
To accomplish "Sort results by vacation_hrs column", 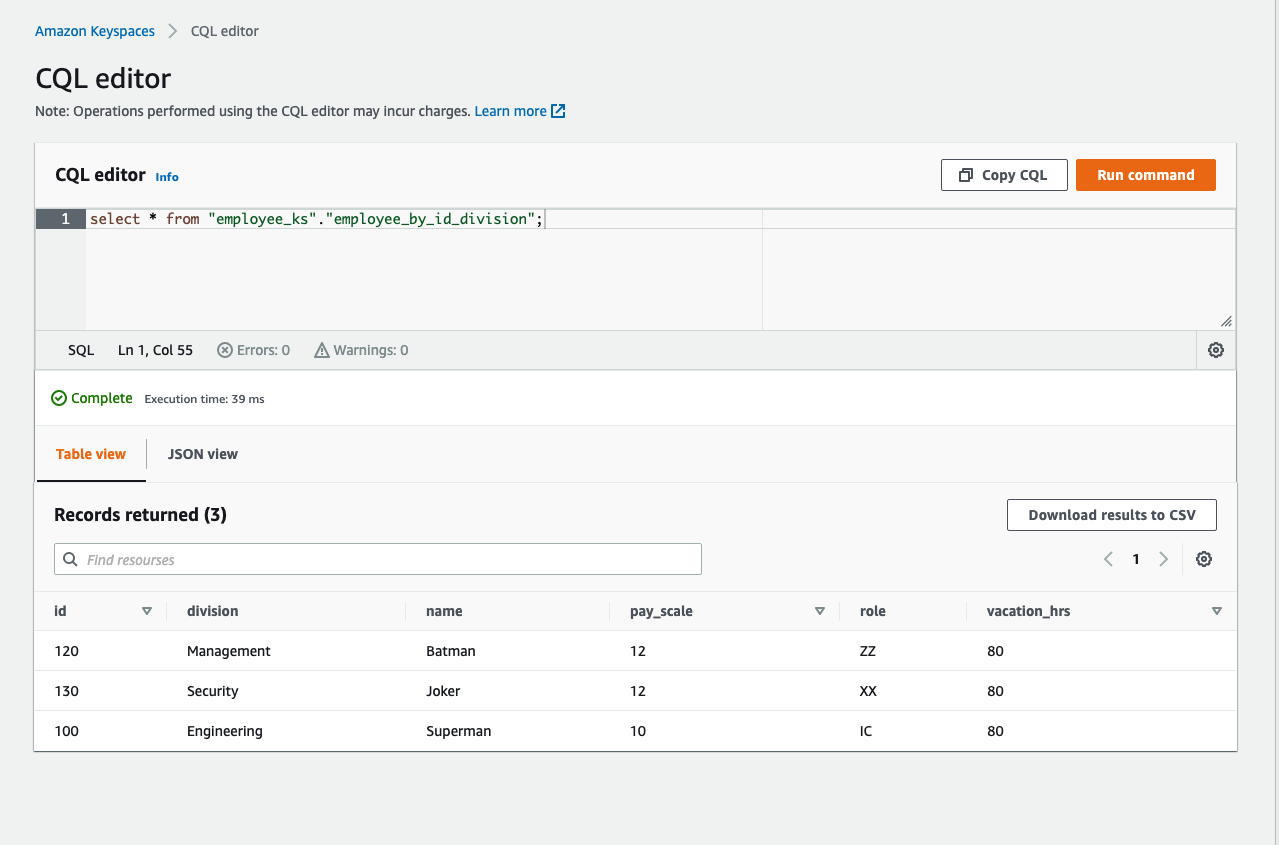I will pyautogui.click(x=1217, y=611).
